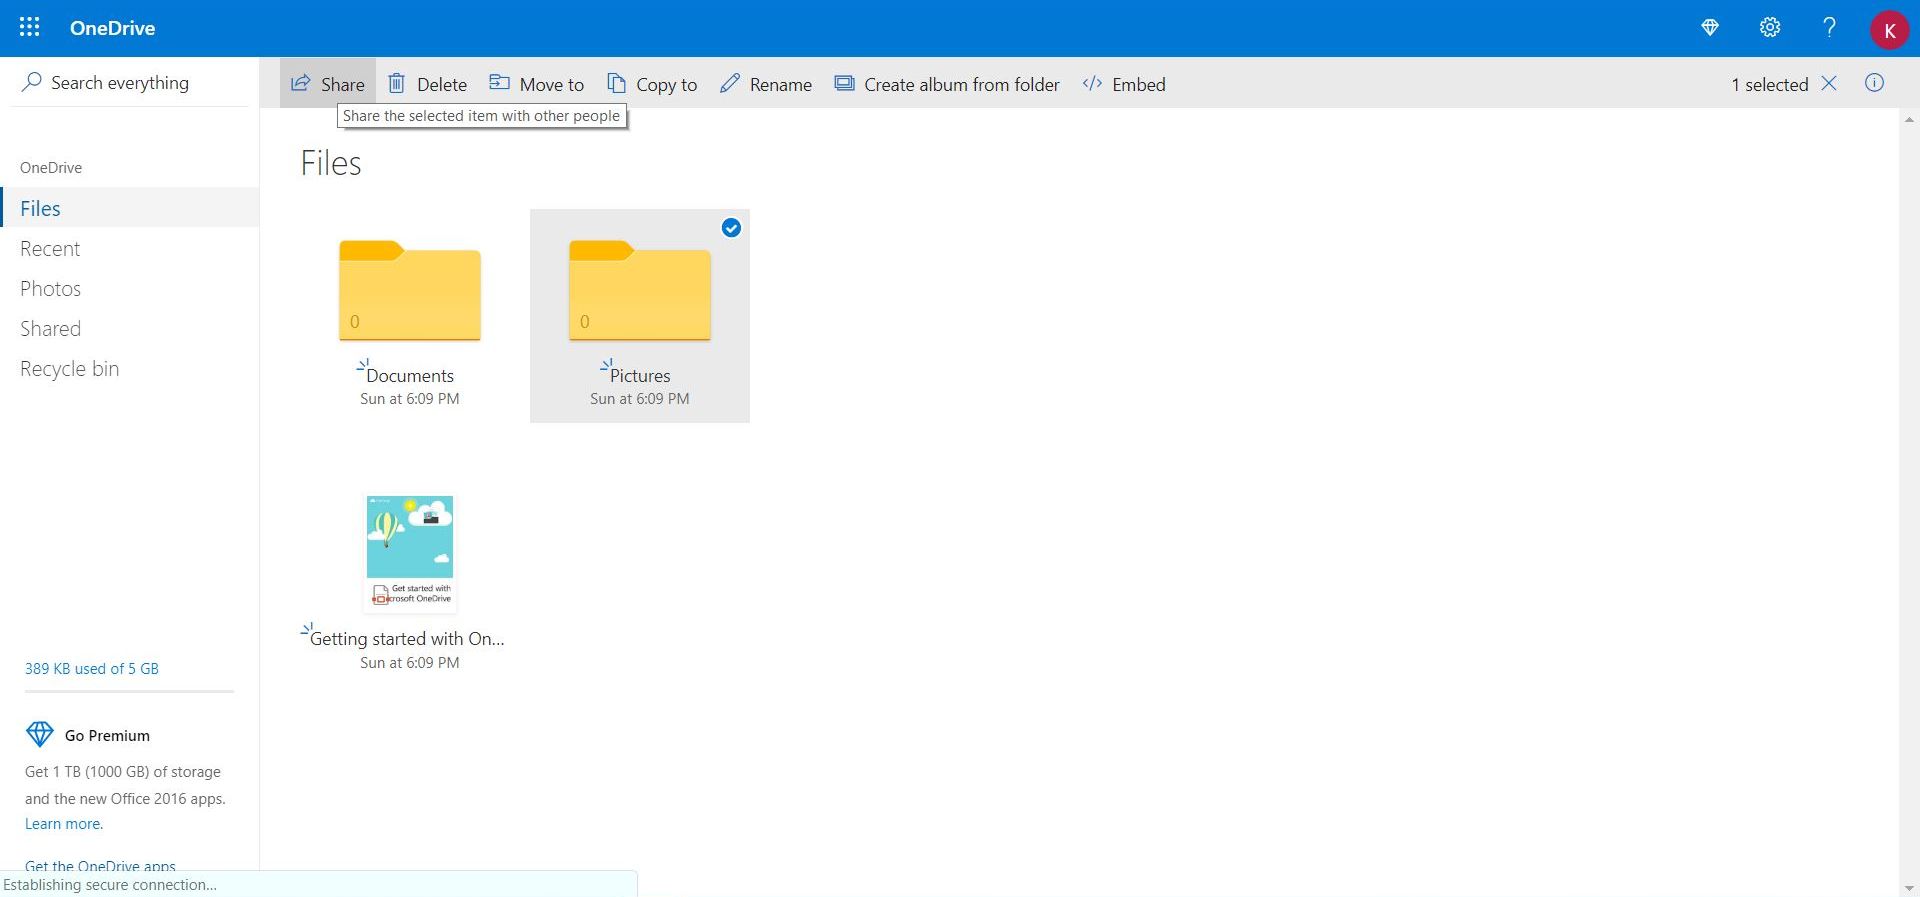Choose Copy to in the toolbar

point(652,84)
